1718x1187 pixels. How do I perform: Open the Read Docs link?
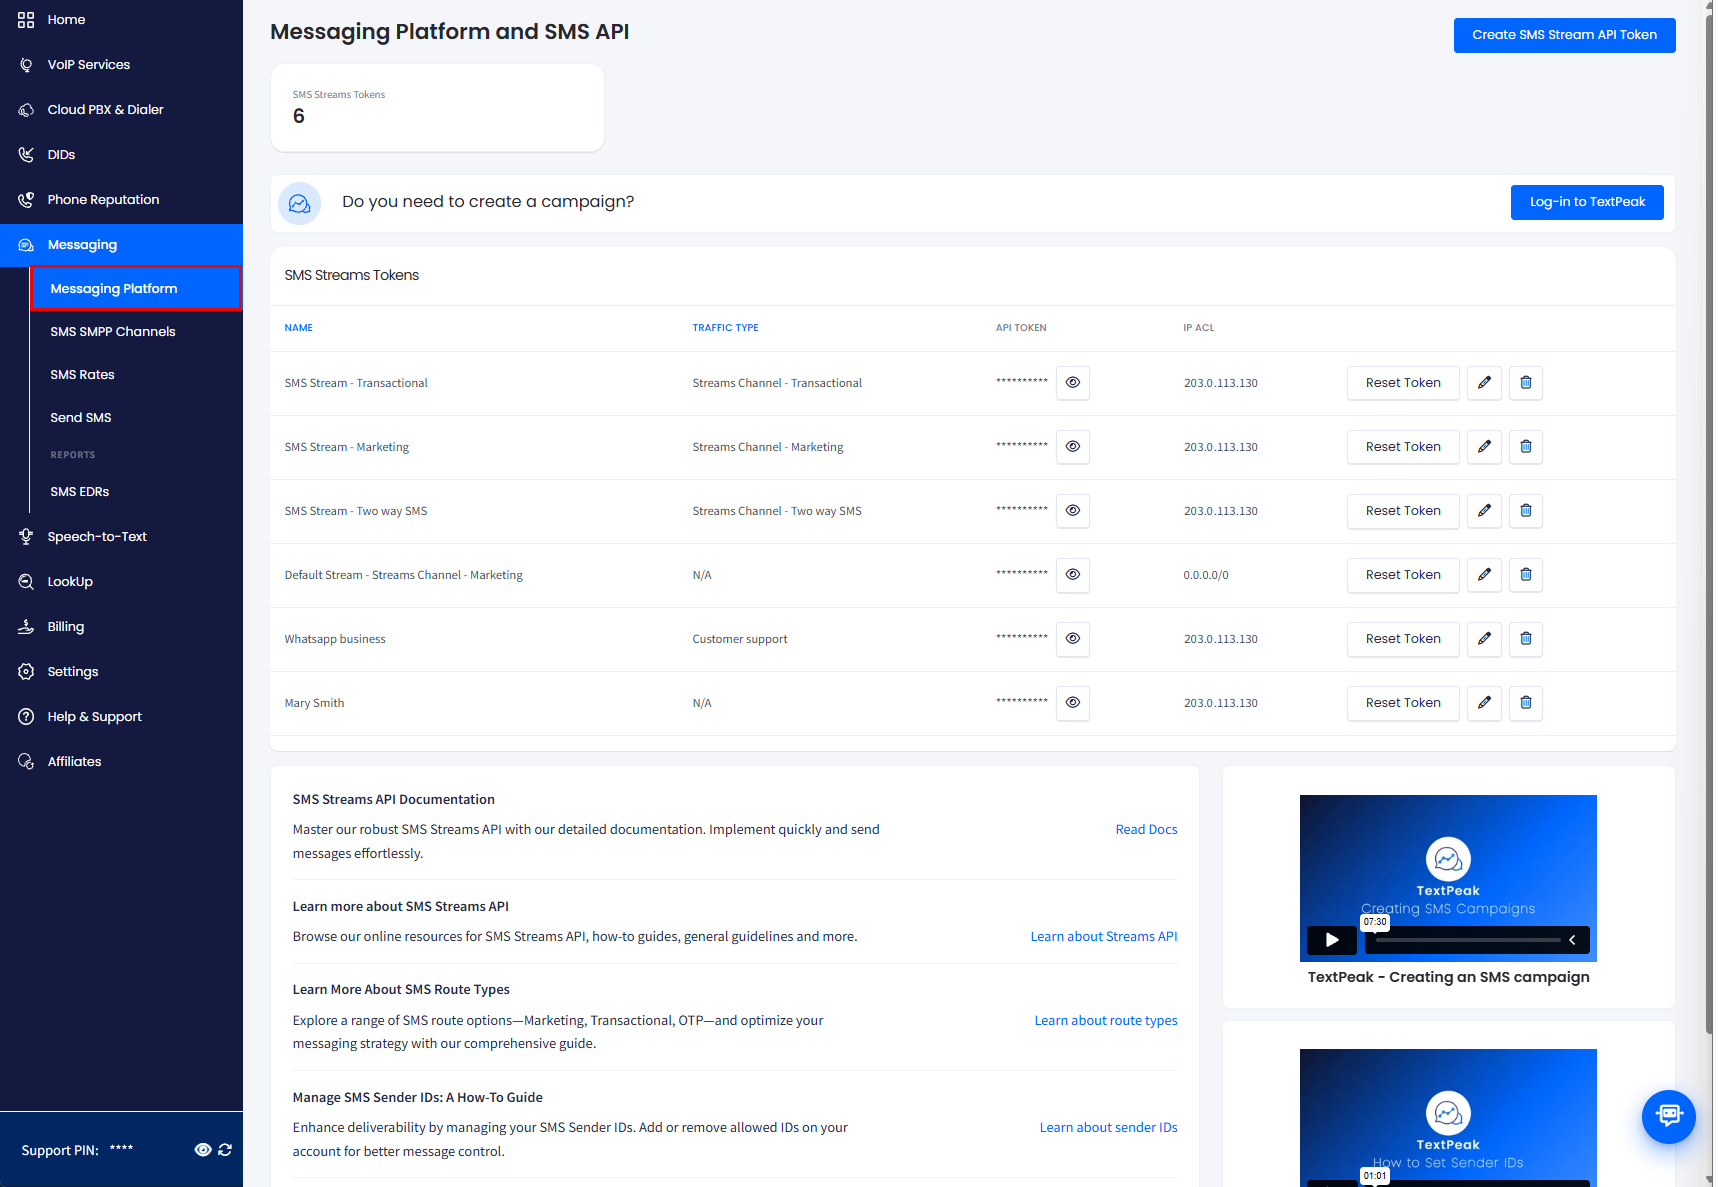click(1146, 830)
